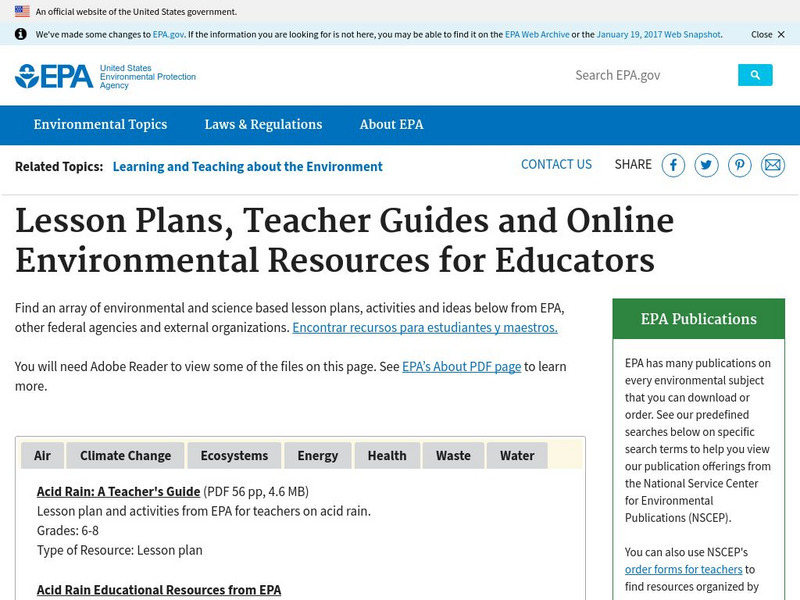Switch to the Waste tab
The width and height of the screenshot is (800, 600).
click(x=454, y=456)
